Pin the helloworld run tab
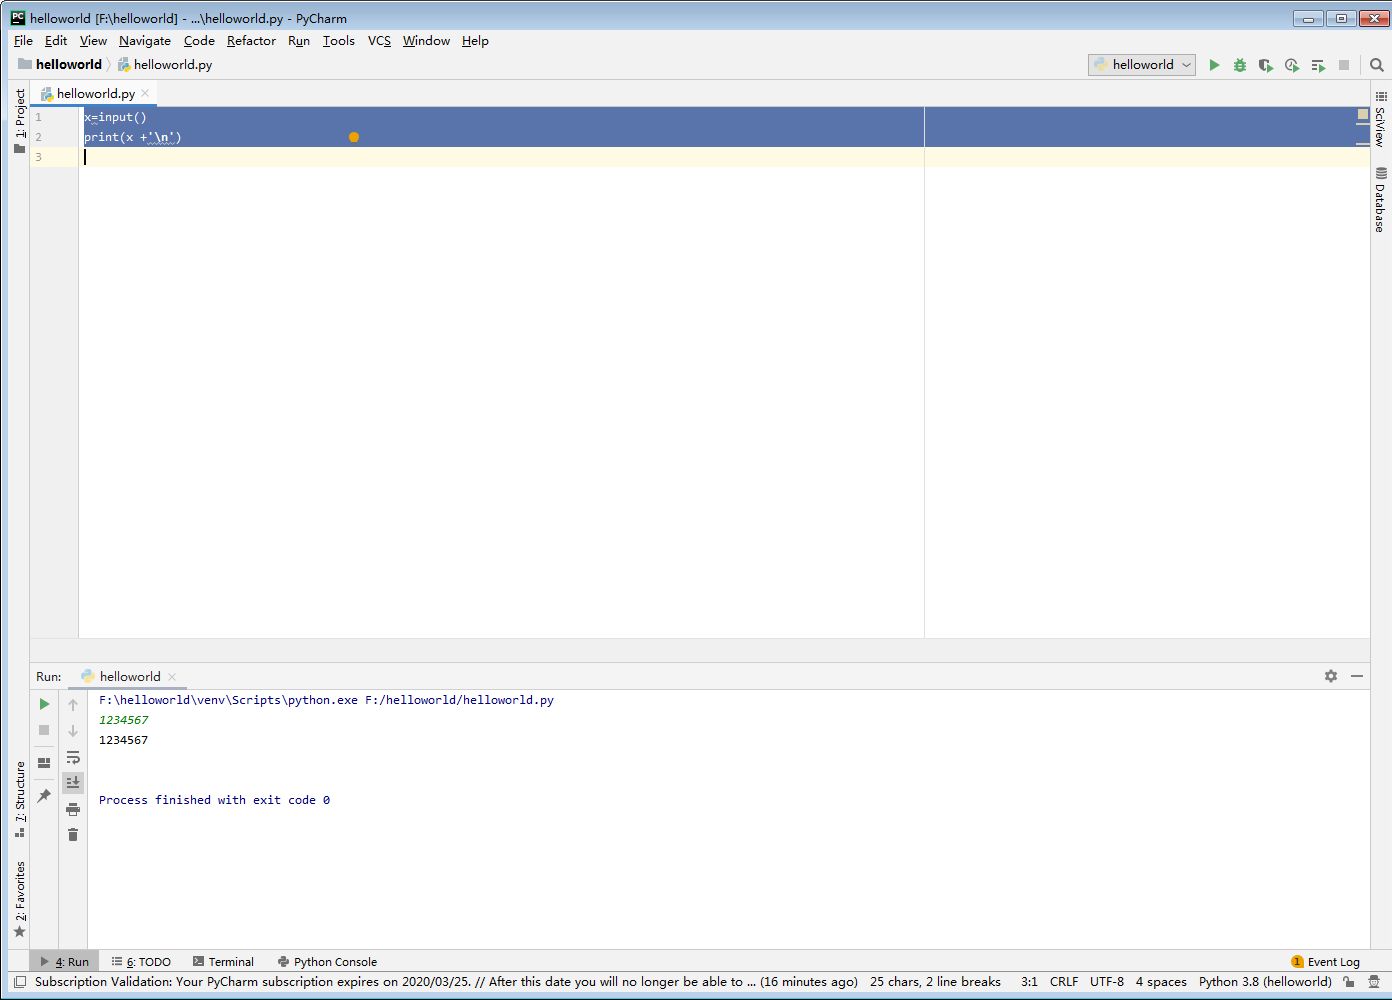This screenshot has width=1392, height=1000. pyautogui.click(x=44, y=796)
